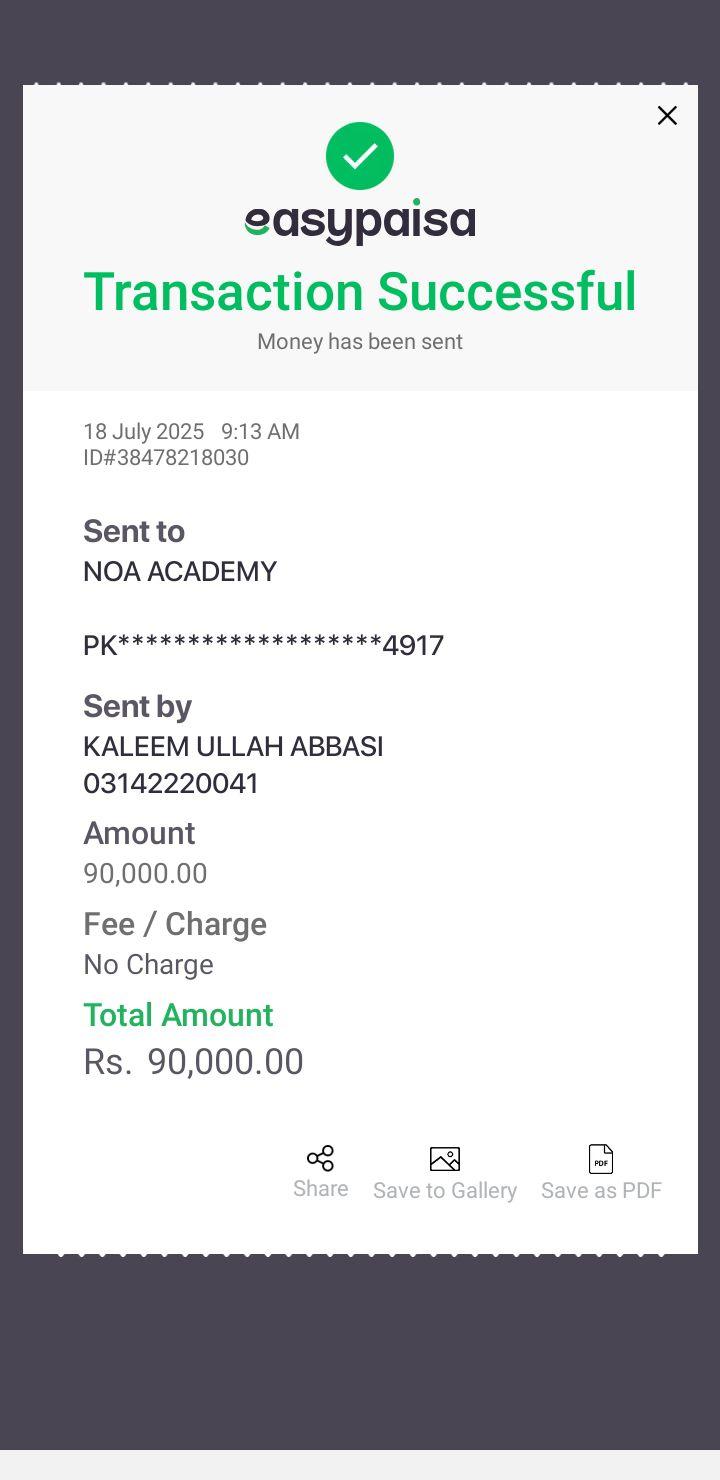Tap the Money has been sent subtitle

[360, 342]
